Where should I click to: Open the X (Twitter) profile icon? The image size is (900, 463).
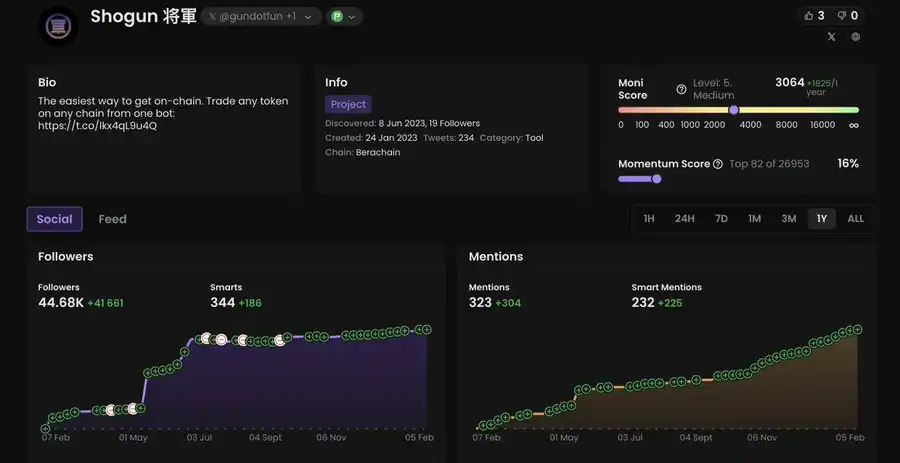(831, 37)
